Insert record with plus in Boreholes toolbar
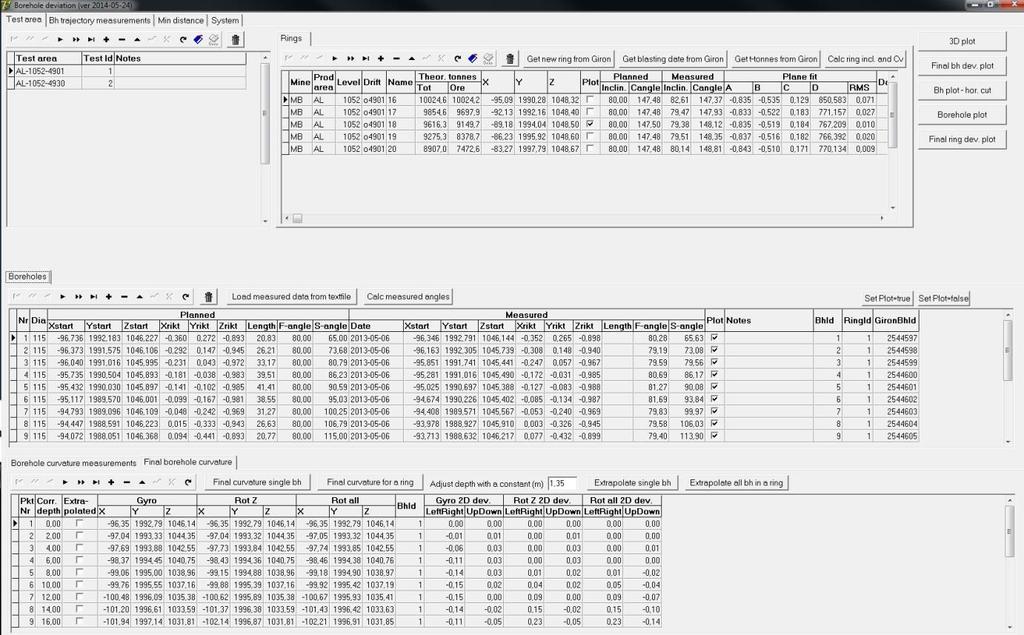The image size is (1024, 635). pos(108,297)
